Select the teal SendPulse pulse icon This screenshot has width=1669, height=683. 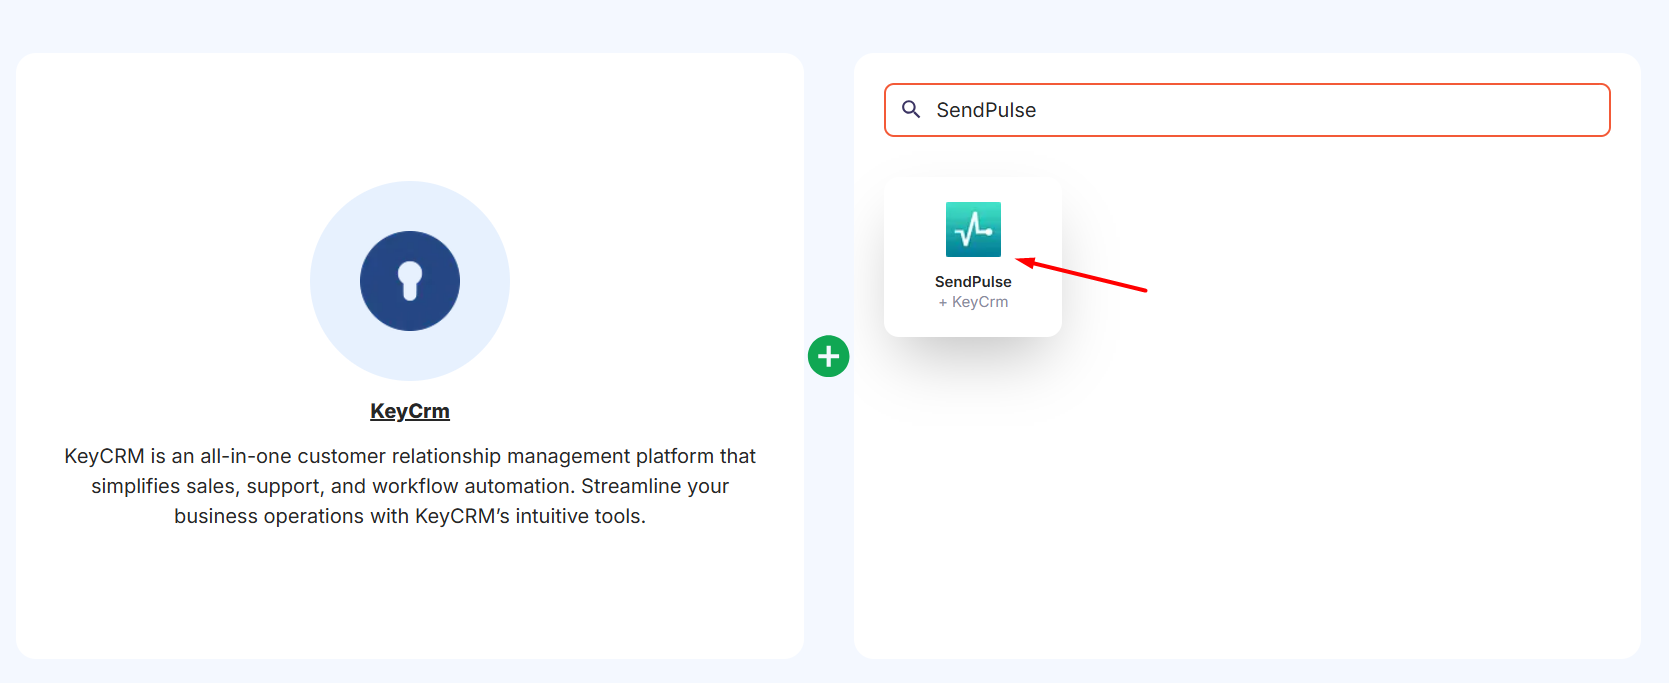[x=973, y=229]
